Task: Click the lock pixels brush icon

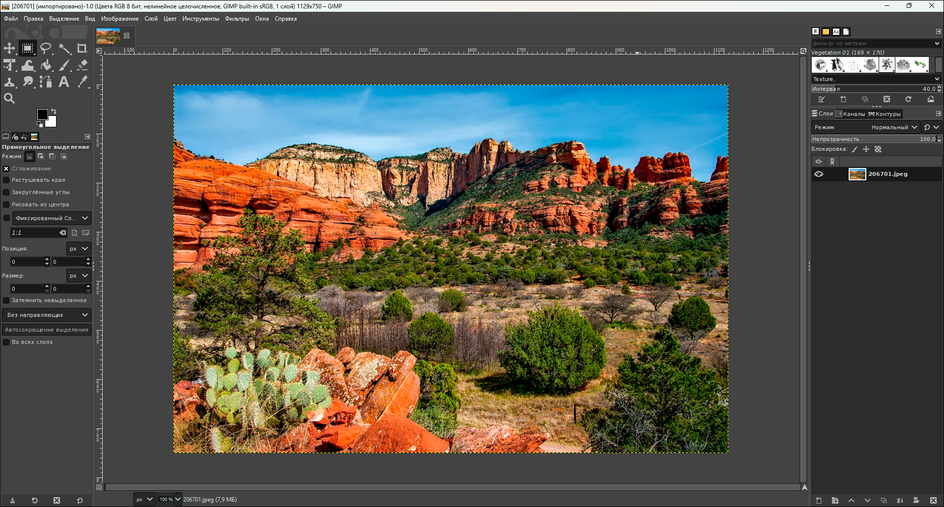Action: coord(854,149)
